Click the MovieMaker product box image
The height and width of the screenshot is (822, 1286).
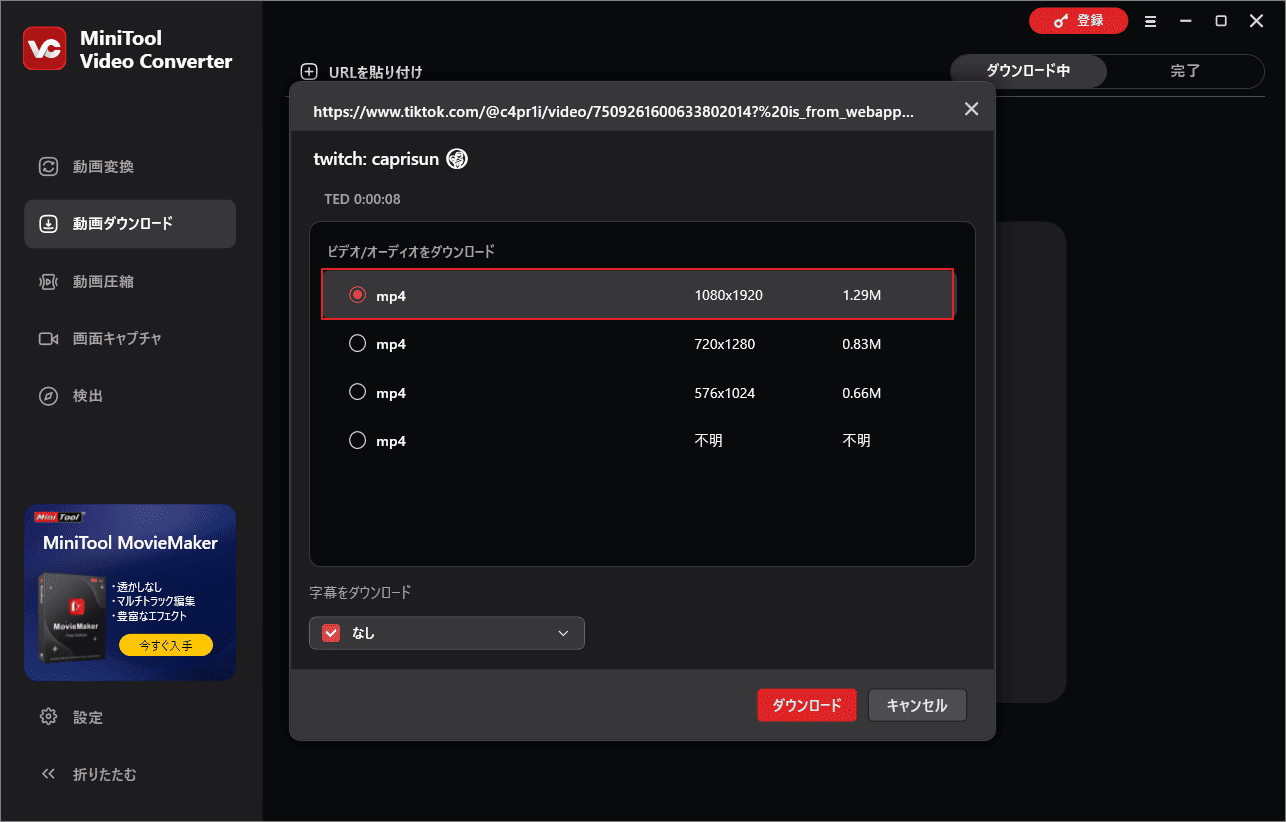point(72,617)
